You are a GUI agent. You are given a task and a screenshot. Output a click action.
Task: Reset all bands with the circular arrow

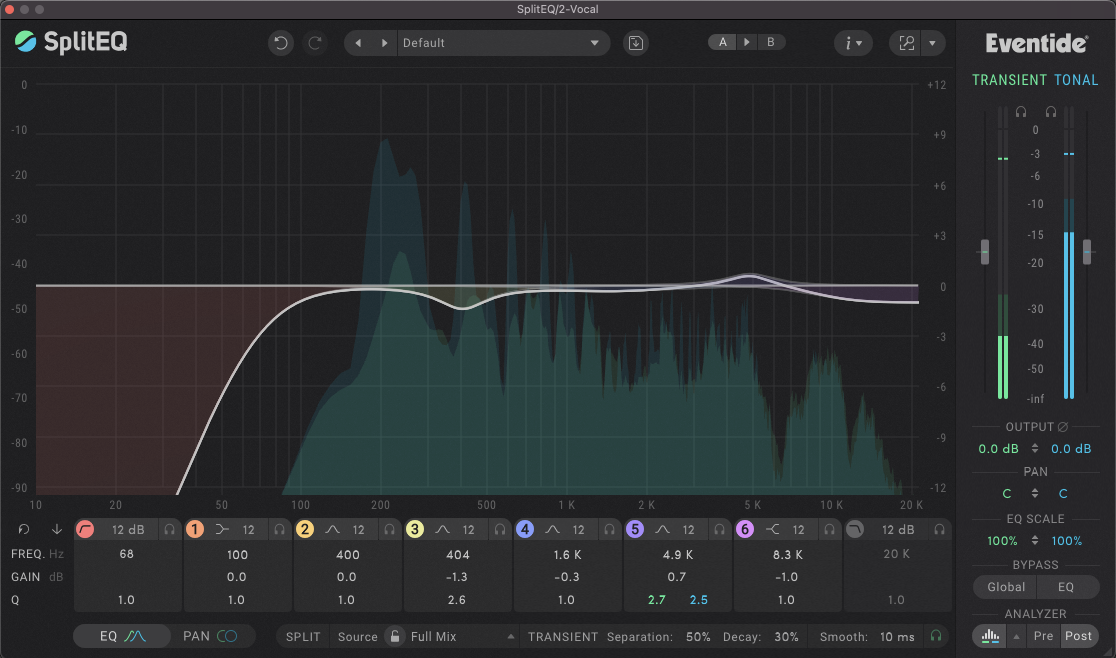point(23,529)
